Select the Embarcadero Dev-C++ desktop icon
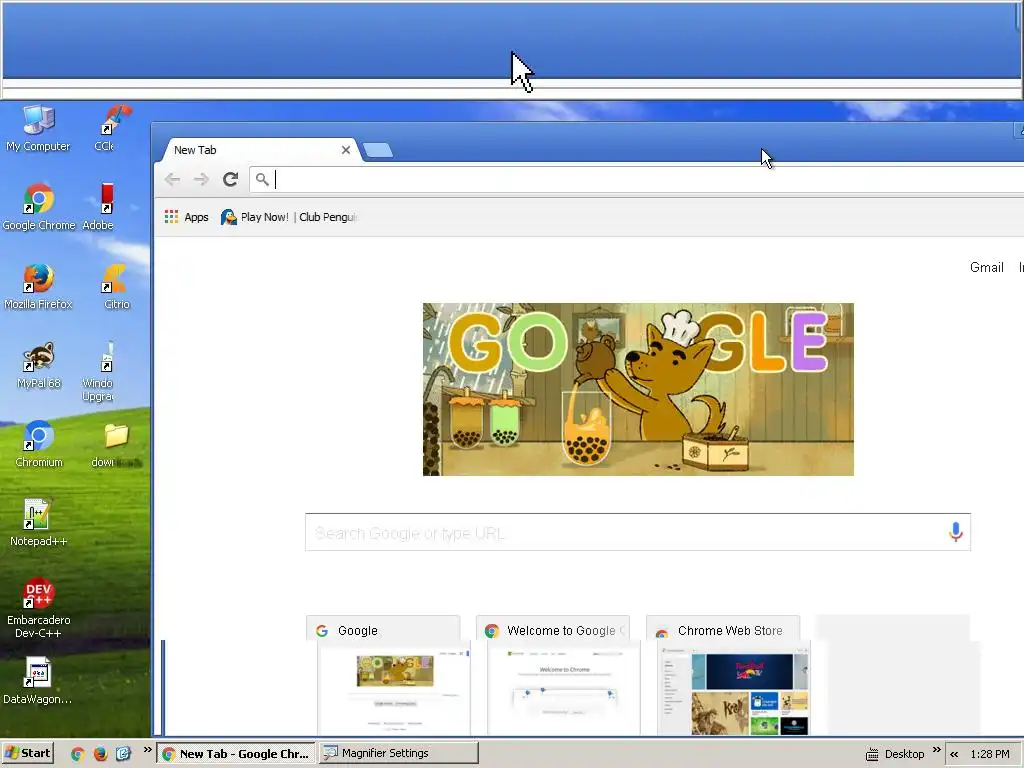This screenshot has height=768, width=1024. 39,608
